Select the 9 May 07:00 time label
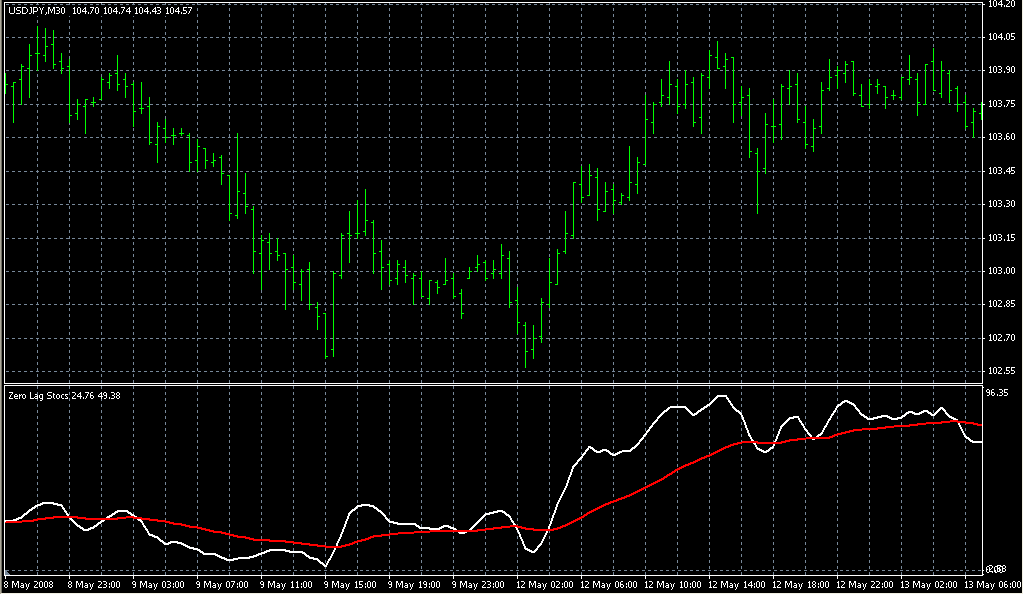 click(x=222, y=585)
